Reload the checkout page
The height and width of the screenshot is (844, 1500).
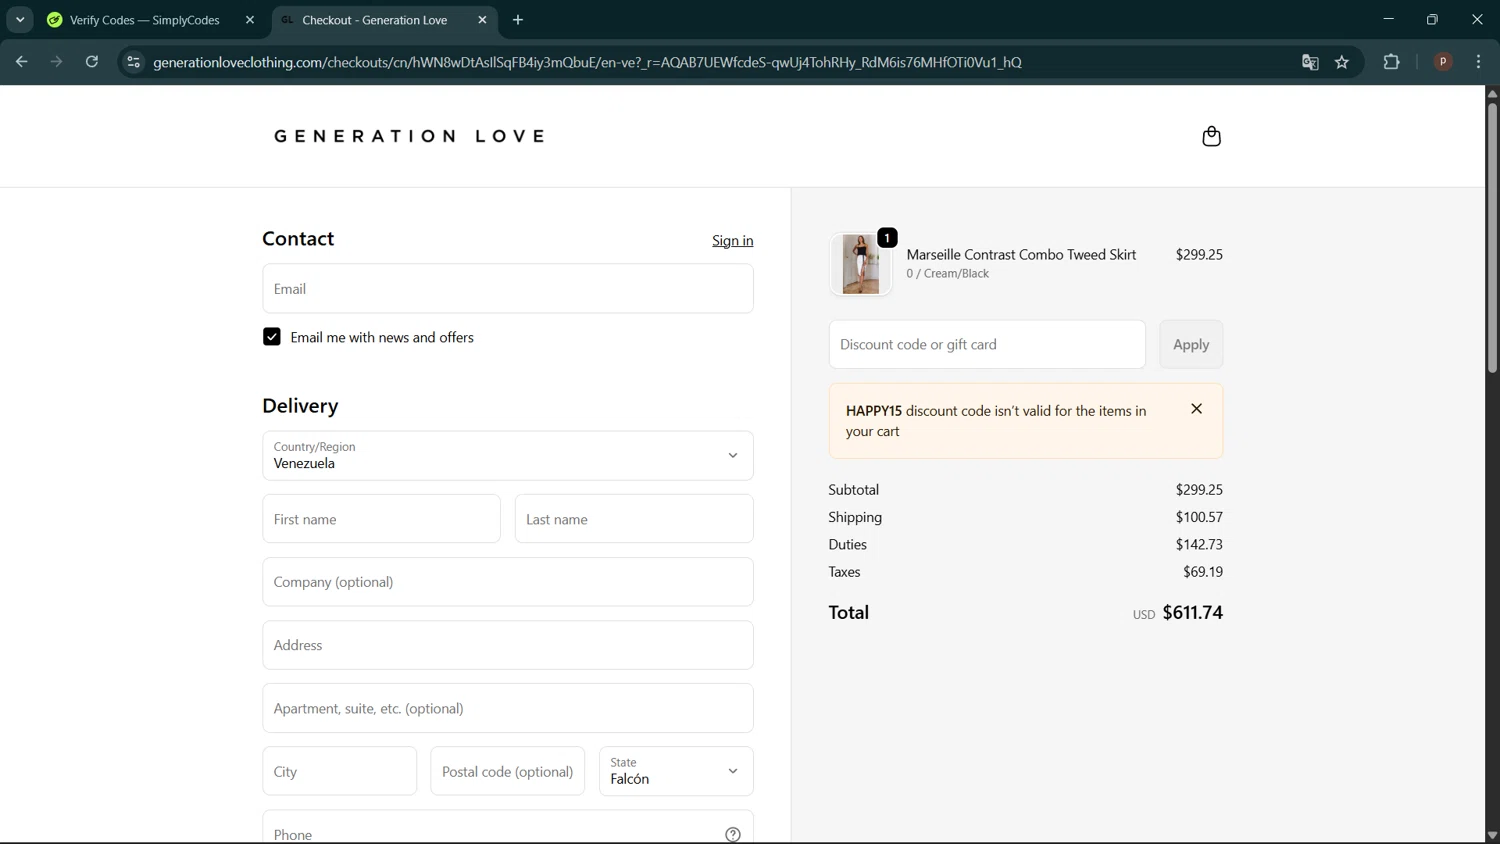pos(92,62)
